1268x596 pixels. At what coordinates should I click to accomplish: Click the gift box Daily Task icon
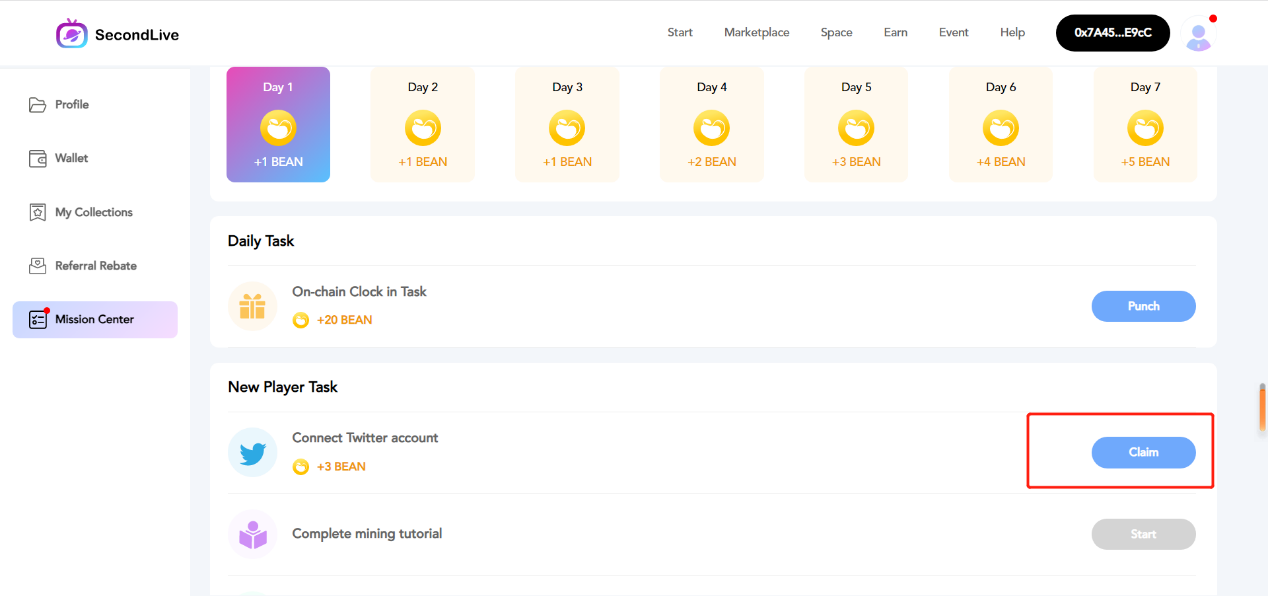tap(253, 306)
